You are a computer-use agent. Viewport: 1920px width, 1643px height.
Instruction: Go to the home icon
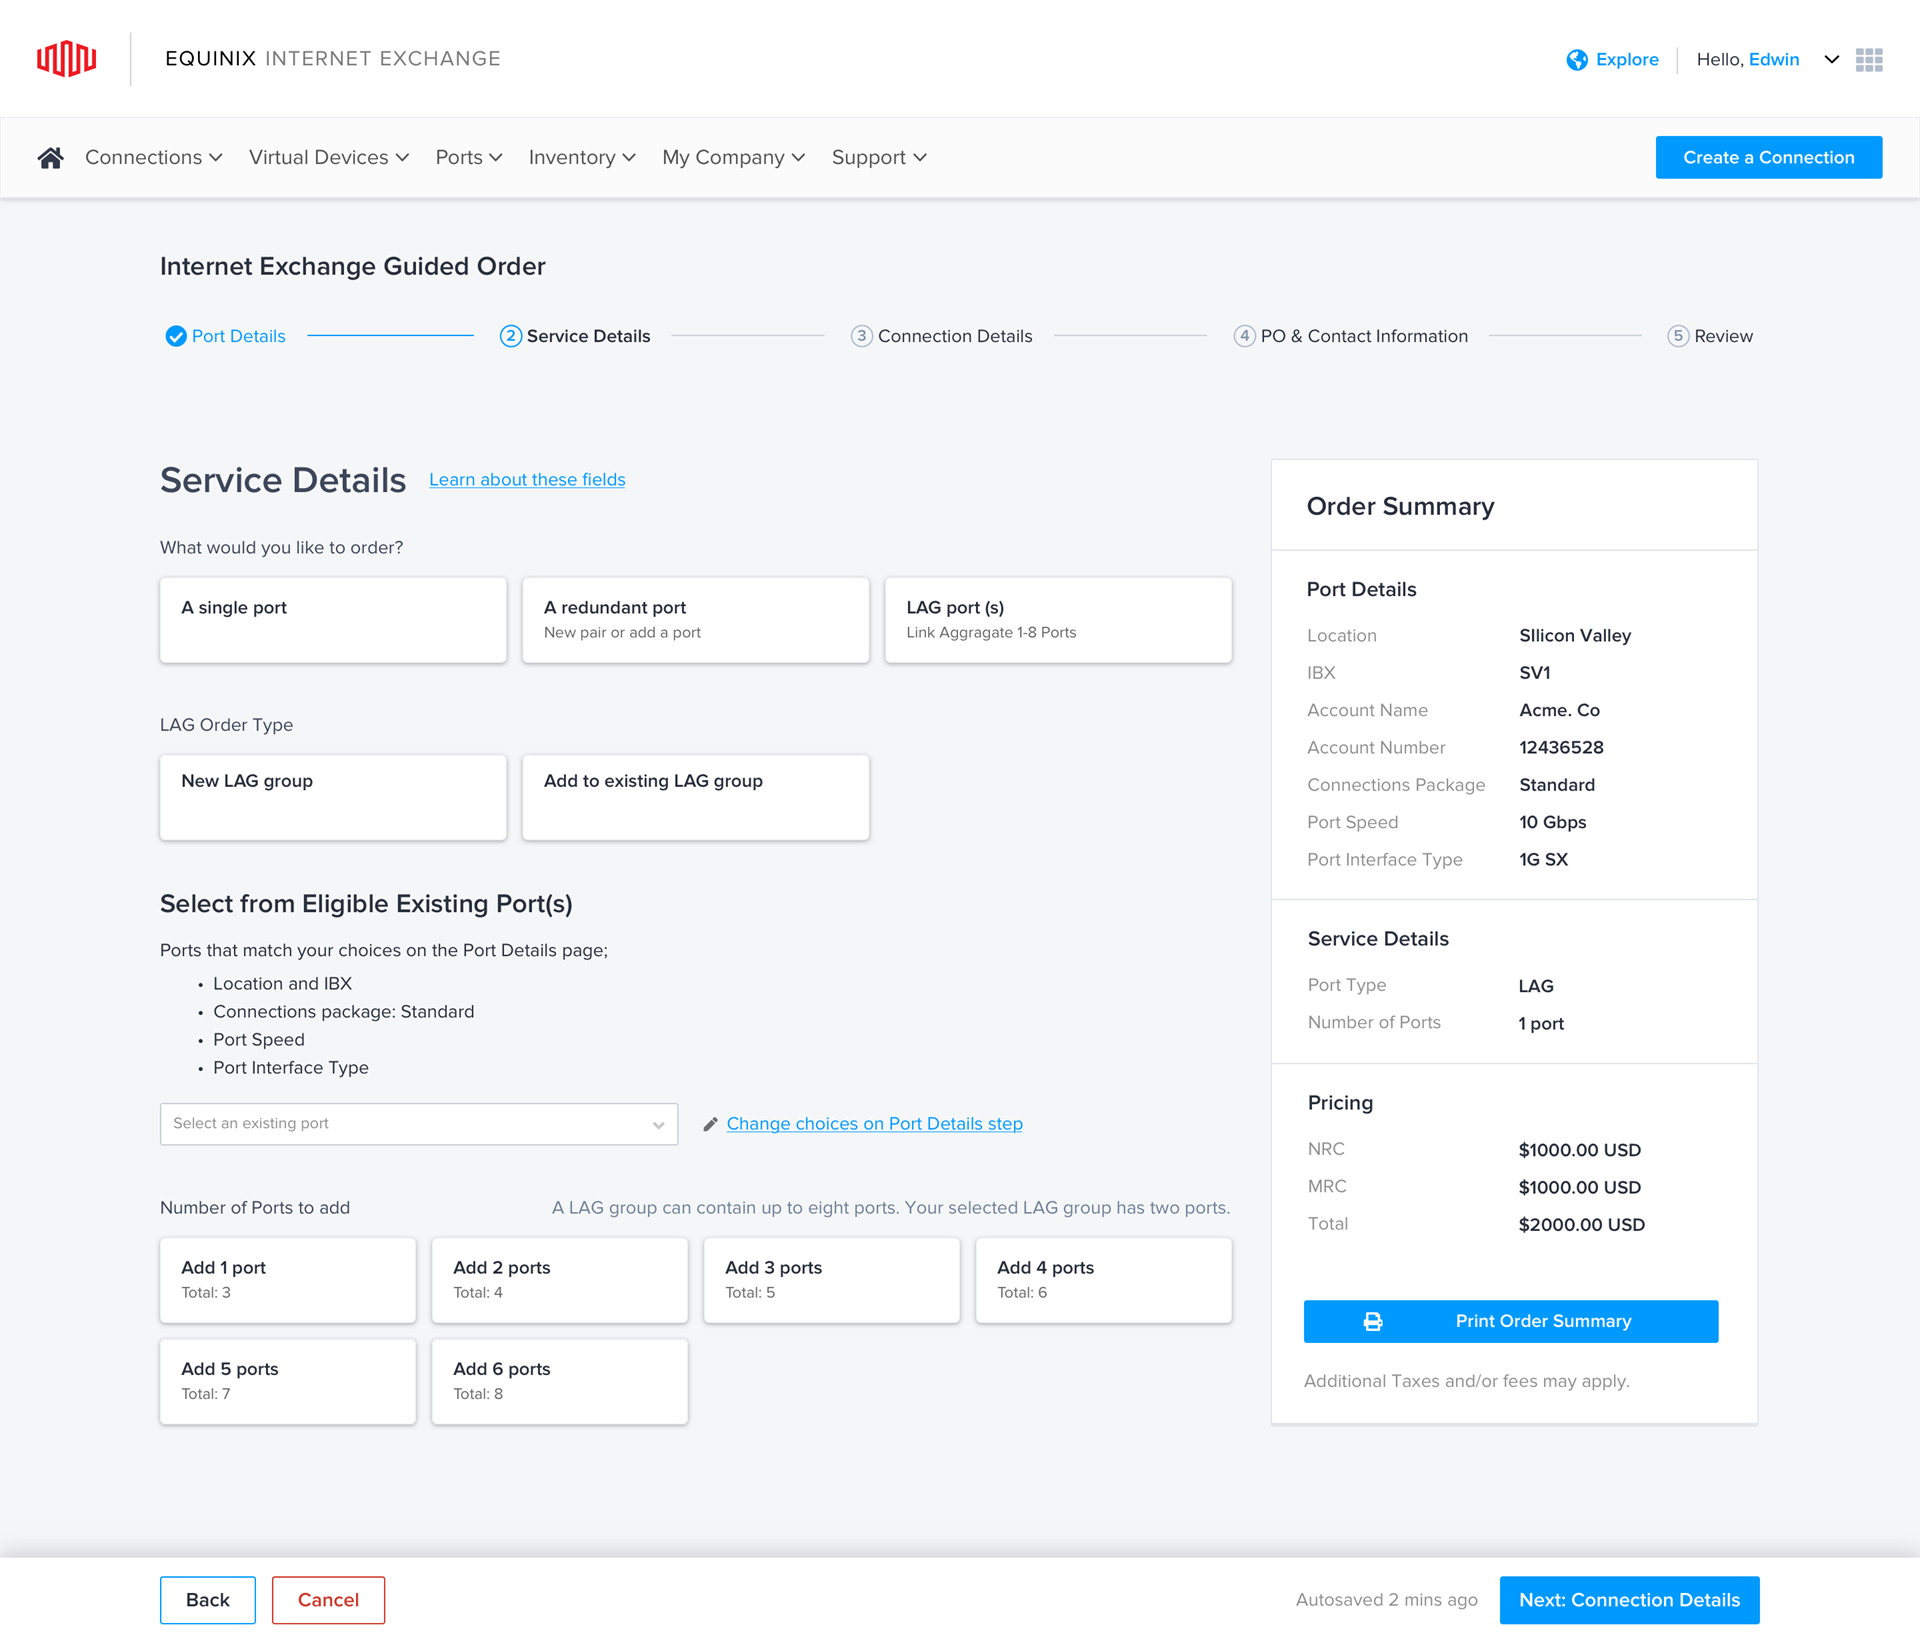(x=50, y=158)
